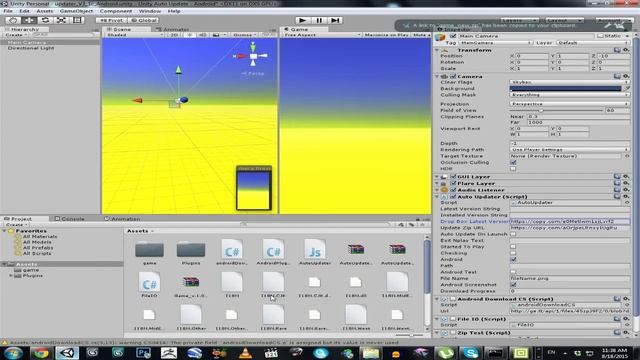Open the Windows Start menu
This screenshot has height=360, width=640.
point(13,353)
